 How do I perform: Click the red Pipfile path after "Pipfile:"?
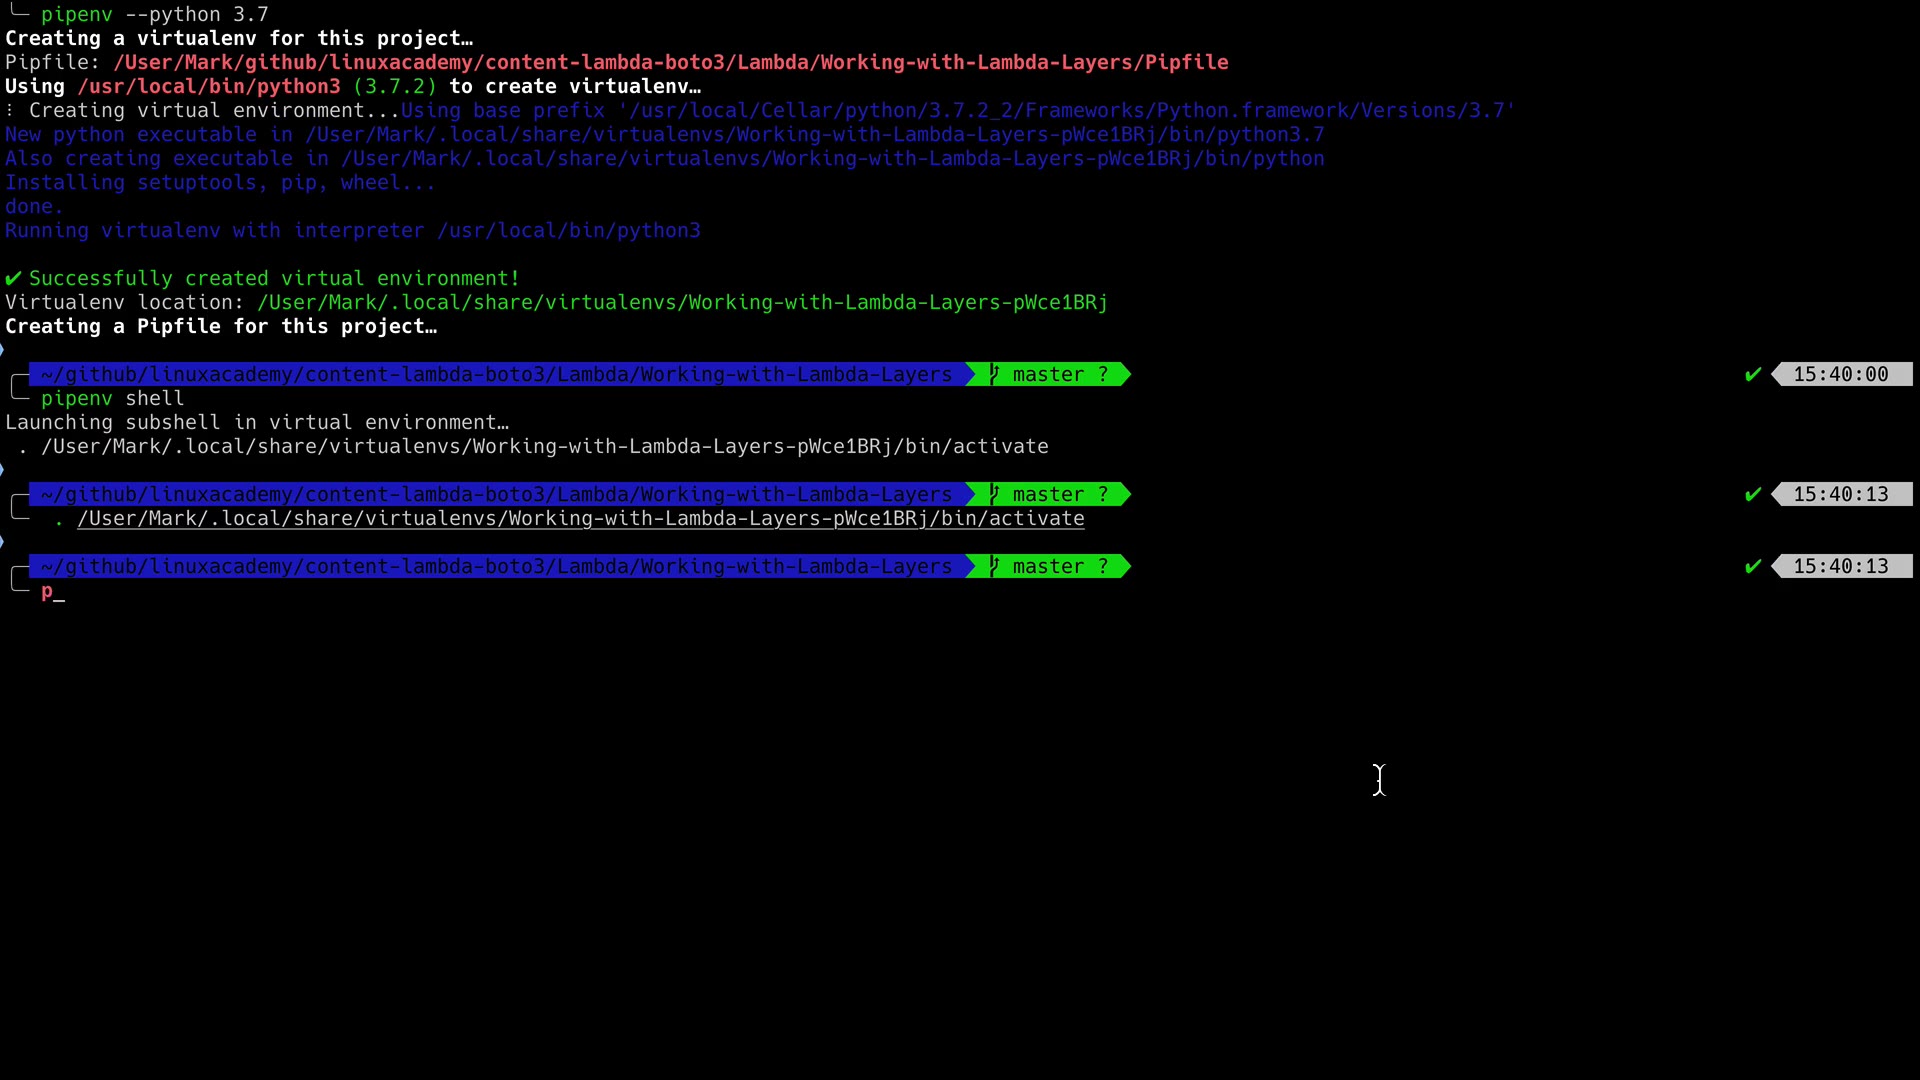coord(670,63)
